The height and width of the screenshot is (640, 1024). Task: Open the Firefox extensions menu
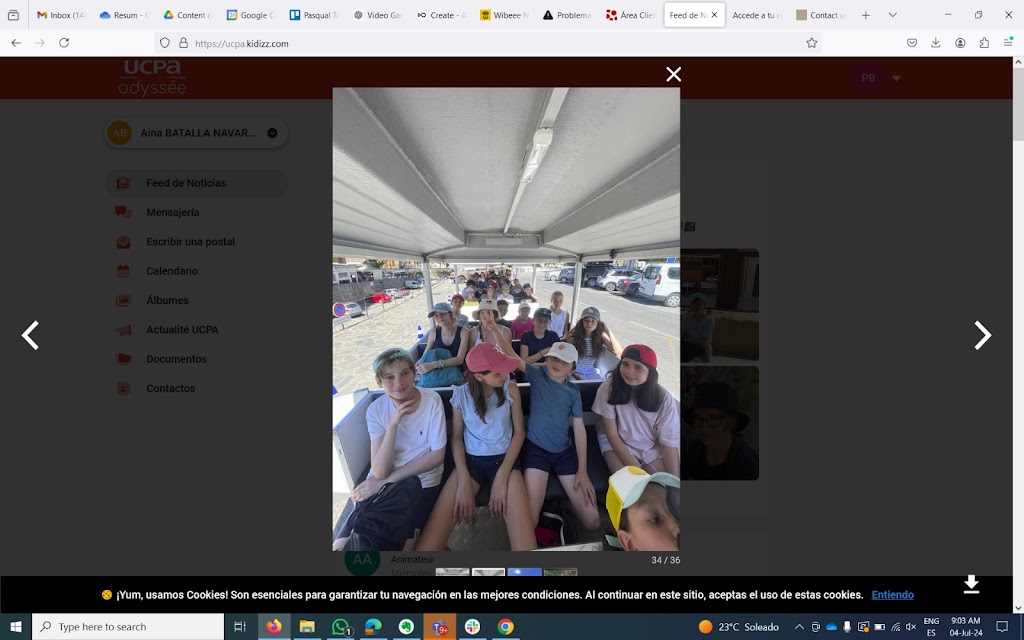984,43
